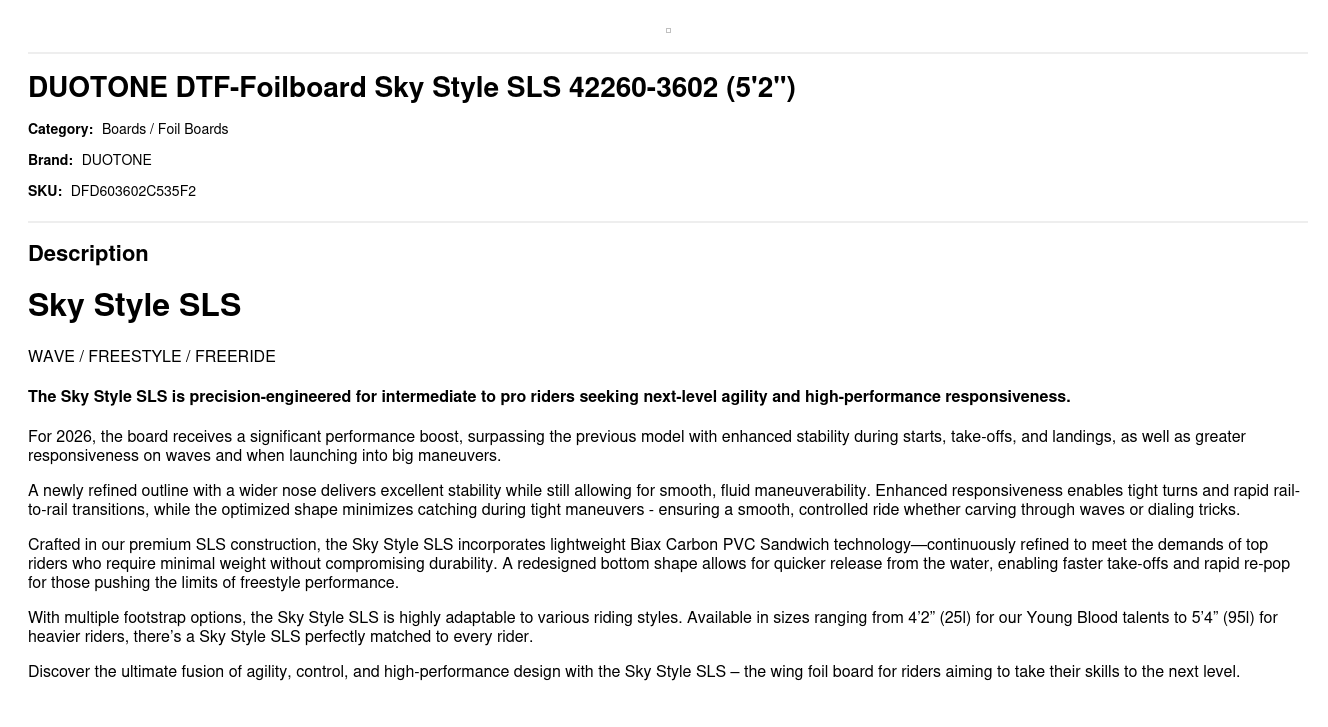The width and height of the screenshot is (1328, 727).
Task: Click the horizontal divider above the title
Action: tap(668, 53)
